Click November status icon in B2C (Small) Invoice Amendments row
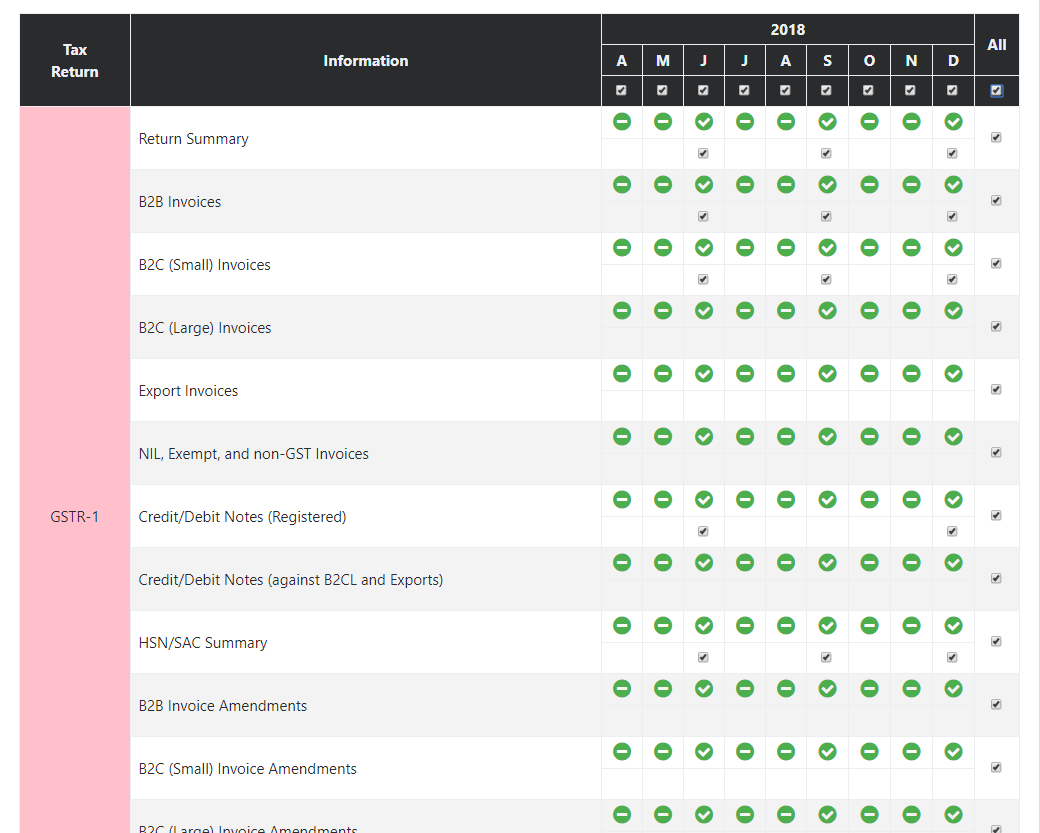This screenshot has height=833, width=1040. pos(911,752)
